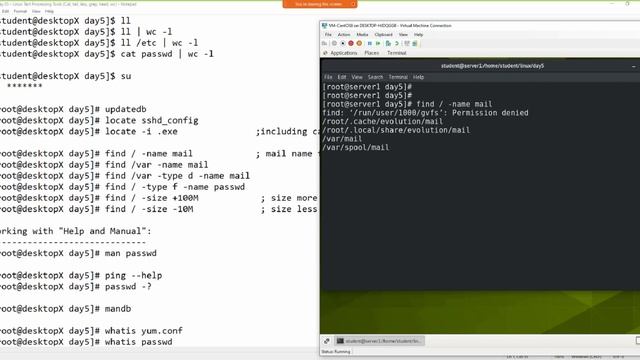The height and width of the screenshot is (360, 640).
Task: Click 'man passwd' line in Notepad
Action: (131, 253)
